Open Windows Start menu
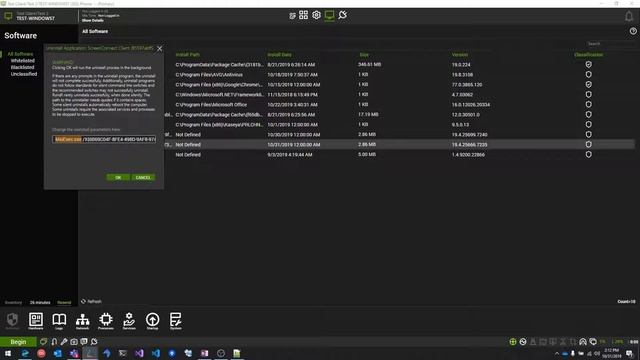The height and width of the screenshot is (360, 640). (8, 353)
